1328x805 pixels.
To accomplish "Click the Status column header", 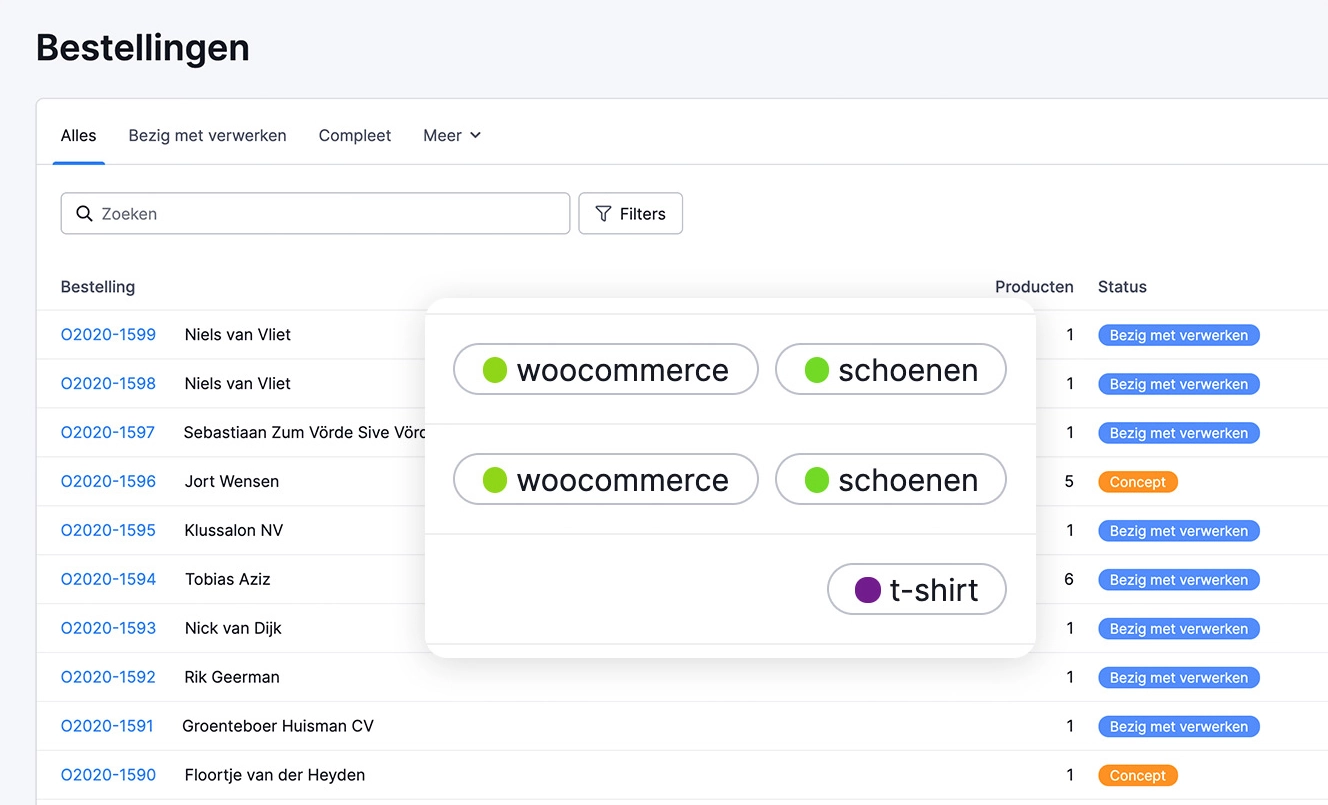I will pos(1122,287).
